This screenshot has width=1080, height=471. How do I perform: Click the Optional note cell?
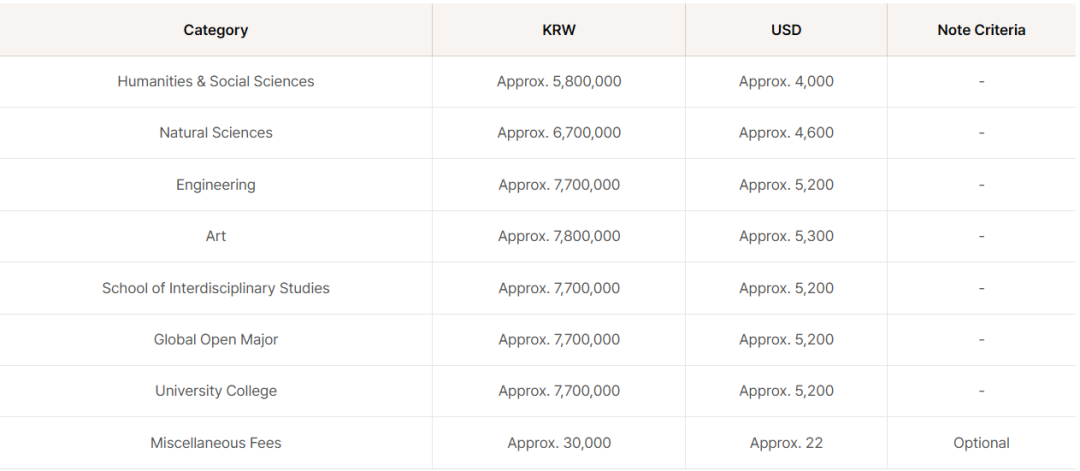[981, 443]
